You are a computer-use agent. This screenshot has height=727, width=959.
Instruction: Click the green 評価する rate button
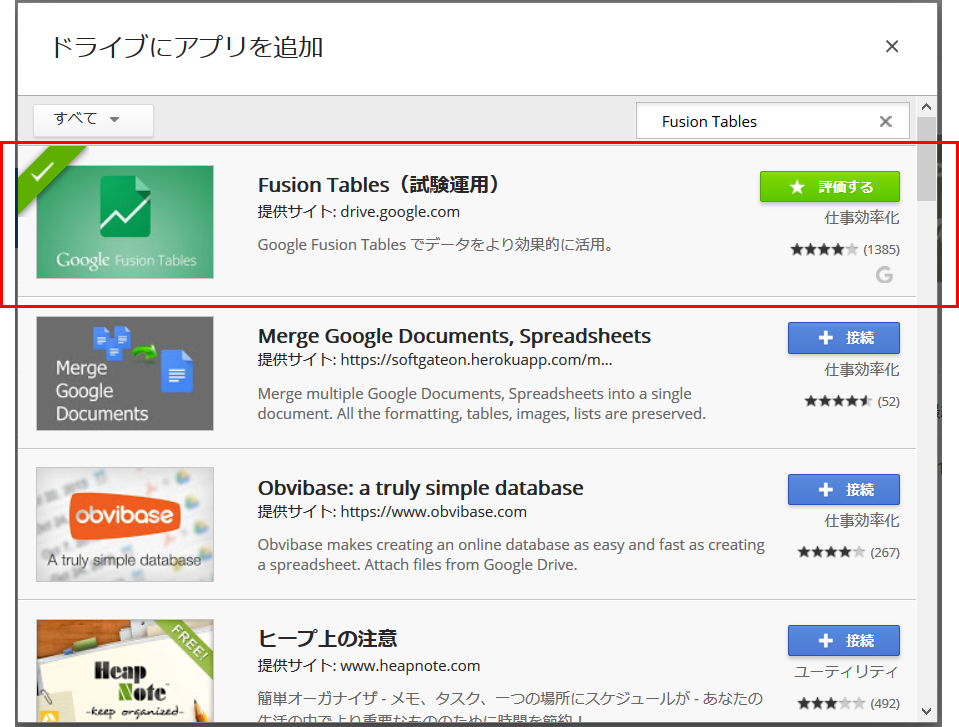pos(829,186)
